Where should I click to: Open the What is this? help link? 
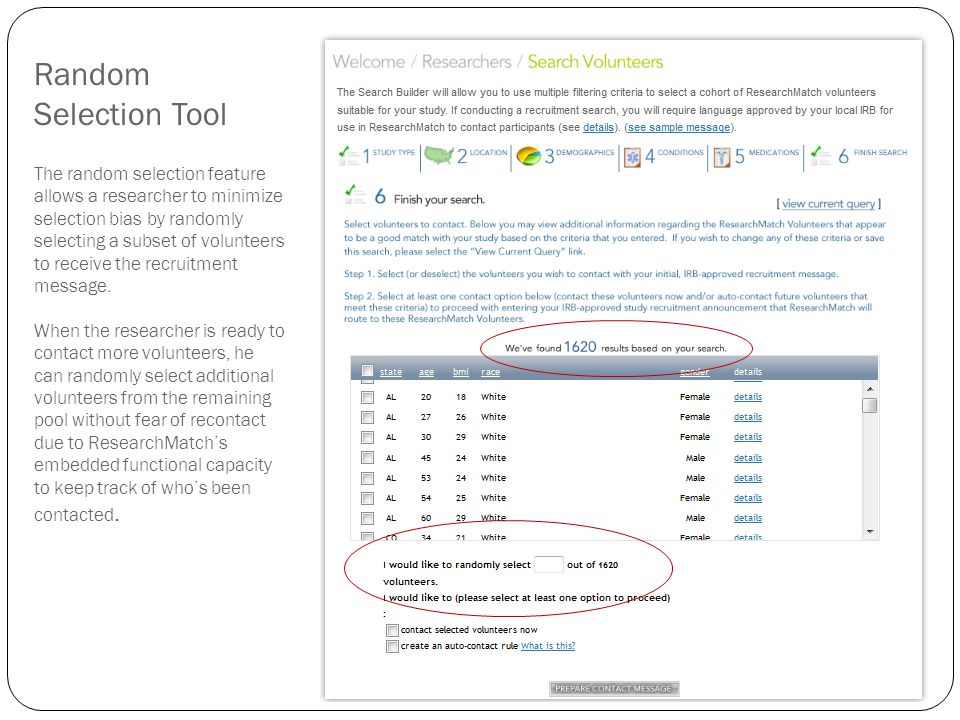coord(548,646)
